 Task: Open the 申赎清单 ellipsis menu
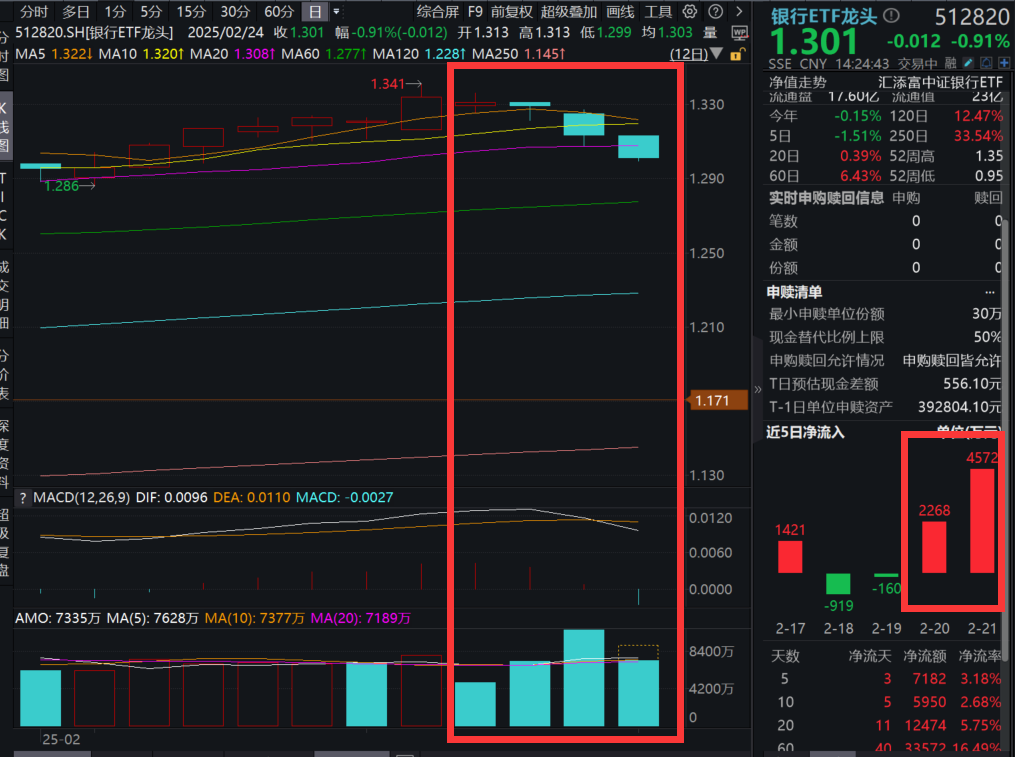990,292
